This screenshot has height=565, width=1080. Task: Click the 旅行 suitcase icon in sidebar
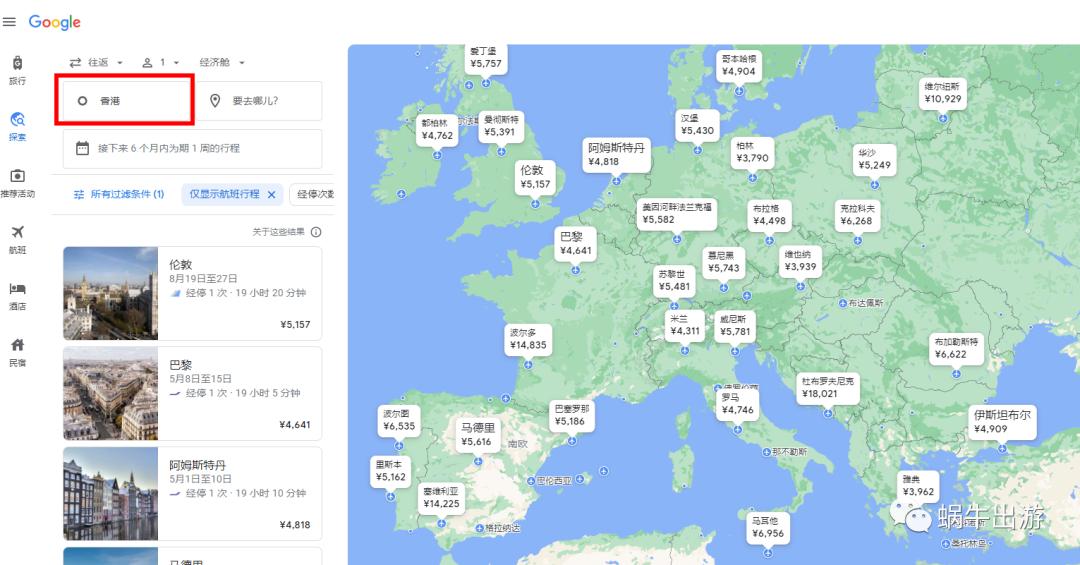[x=17, y=63]
